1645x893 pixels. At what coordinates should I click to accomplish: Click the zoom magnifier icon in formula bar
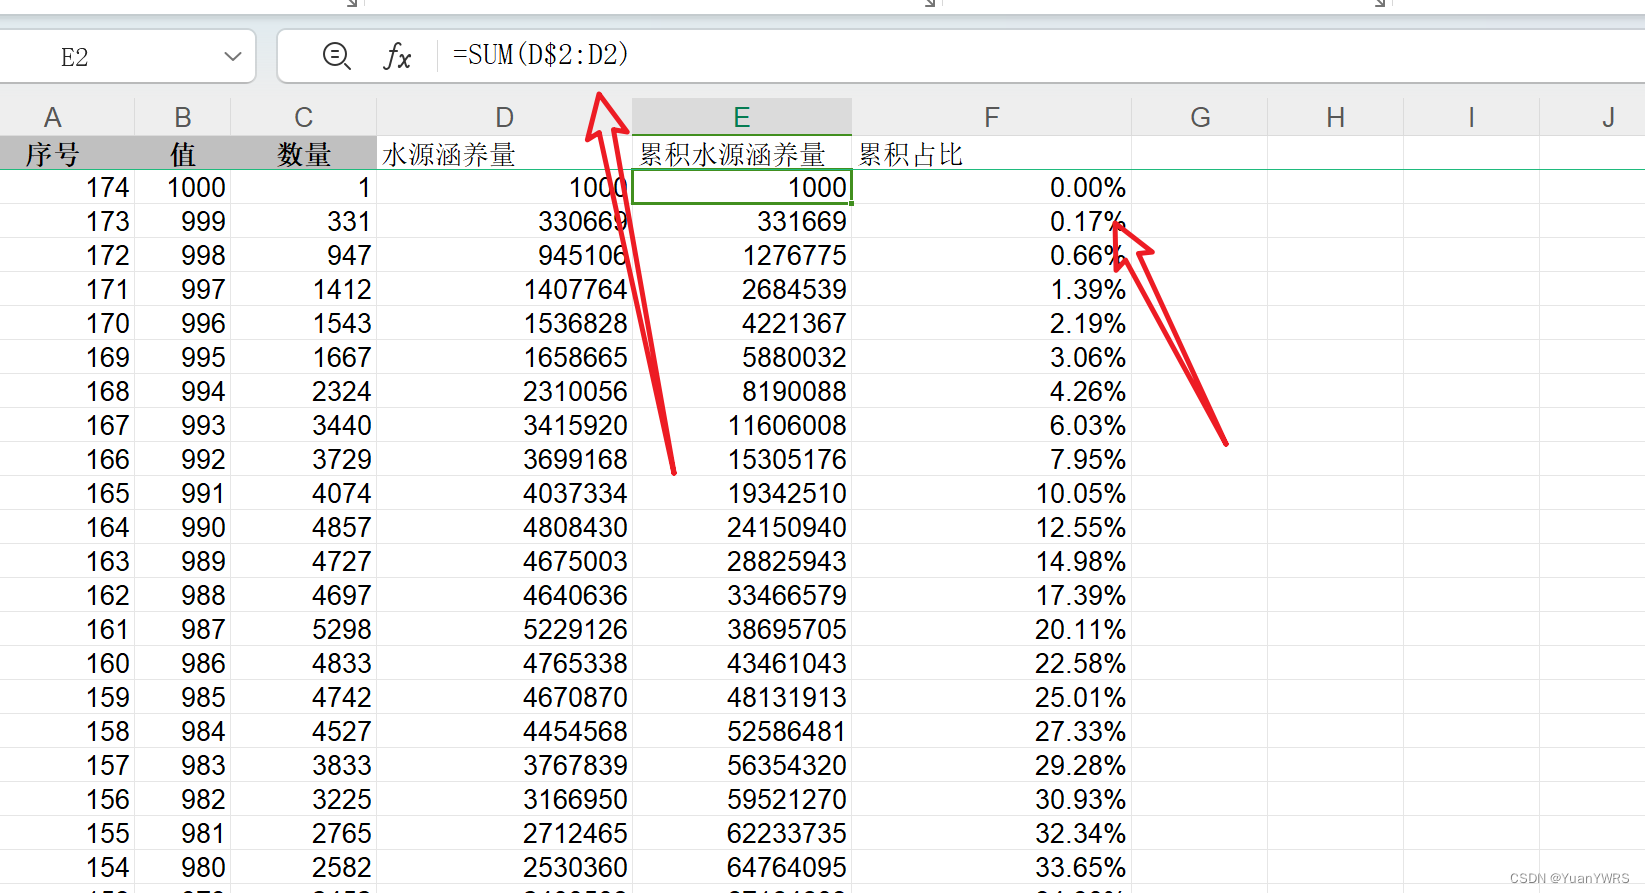337,56
